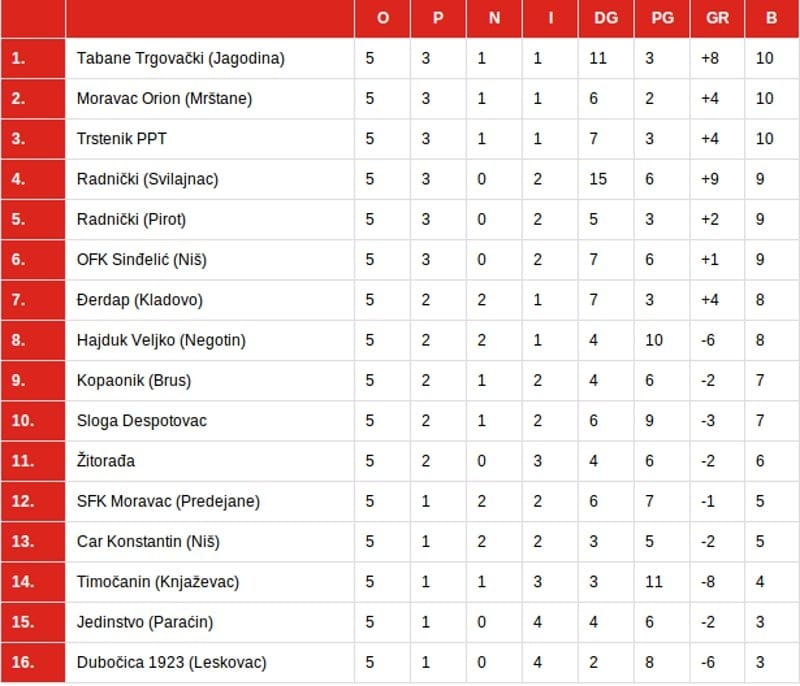
Task: Select Kopaonik (Brus) team name
Action: click(133, 380)
